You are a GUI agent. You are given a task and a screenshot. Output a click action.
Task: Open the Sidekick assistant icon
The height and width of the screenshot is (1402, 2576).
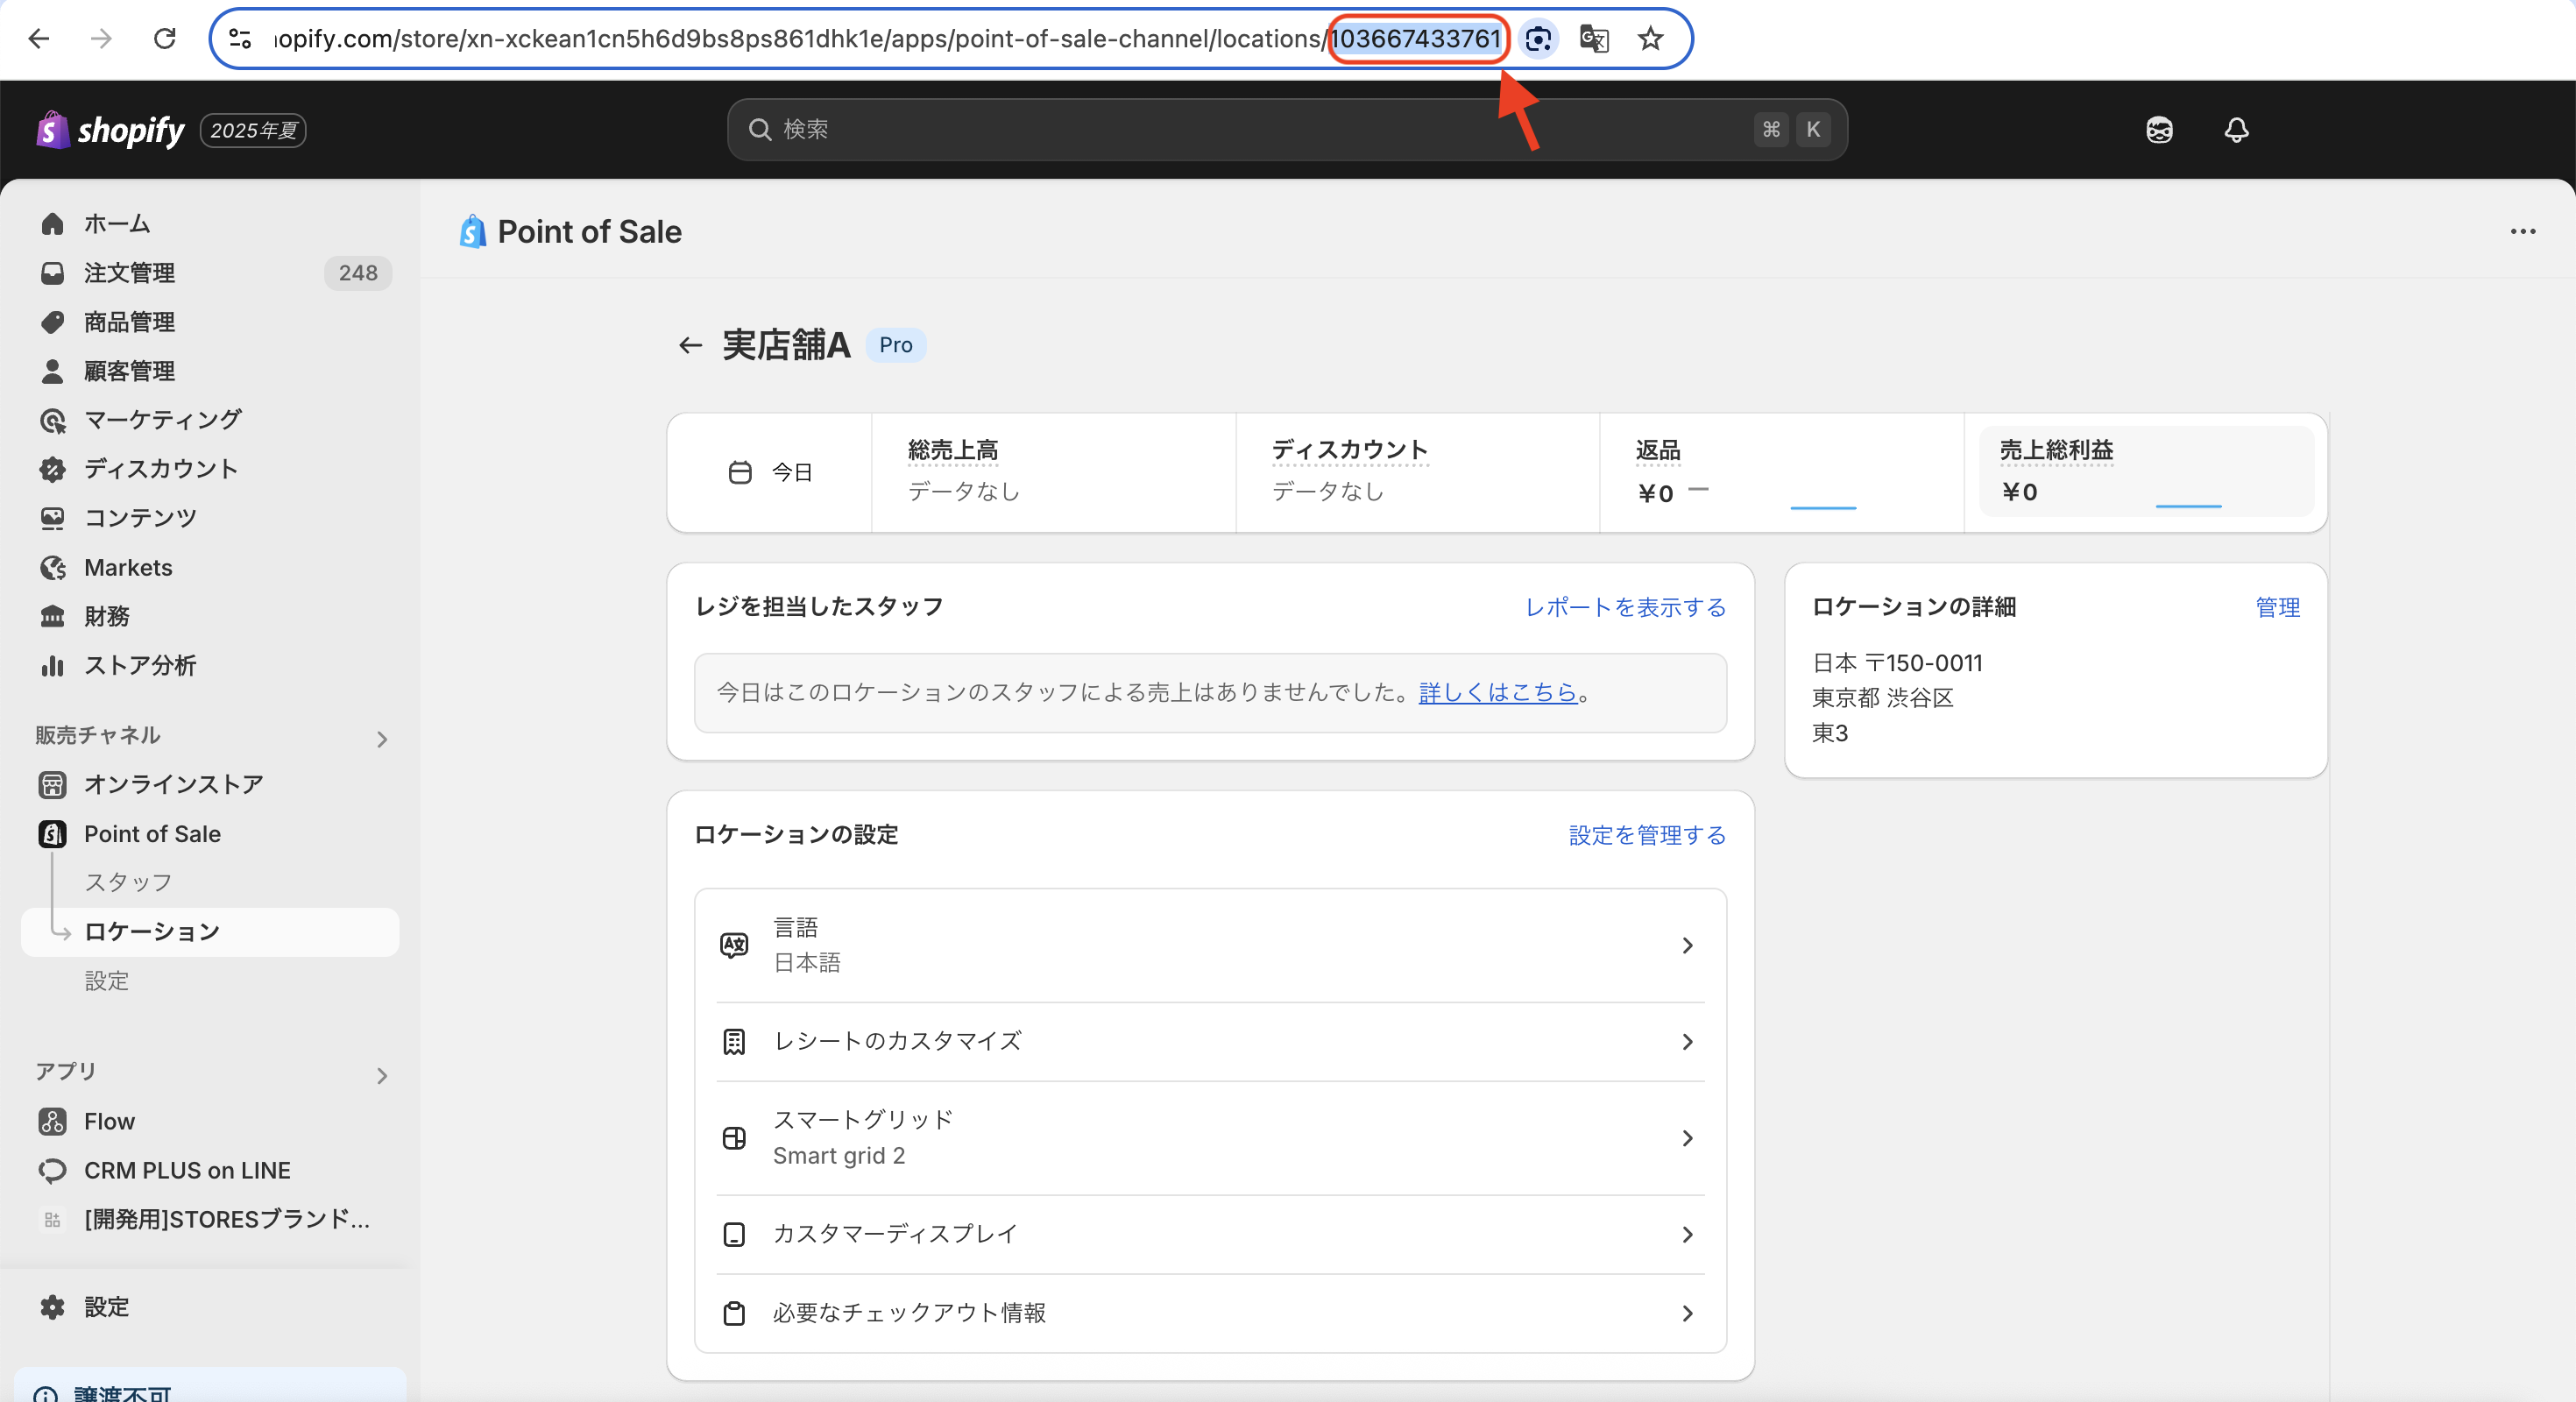2159,130
